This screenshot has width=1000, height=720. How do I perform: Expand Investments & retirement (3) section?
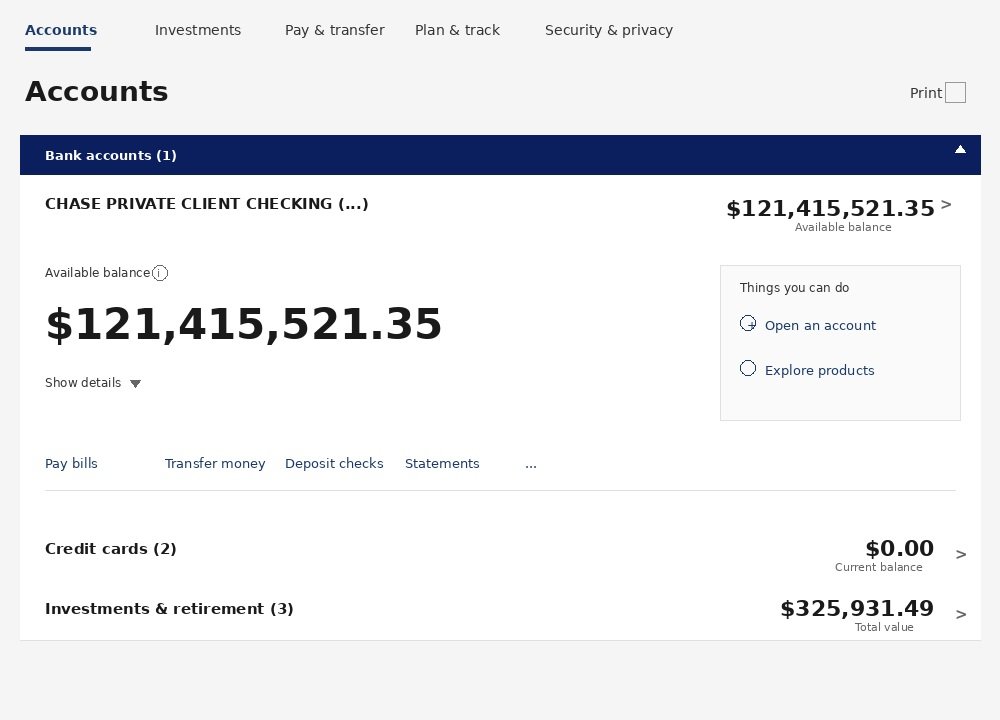pos(169,609)
